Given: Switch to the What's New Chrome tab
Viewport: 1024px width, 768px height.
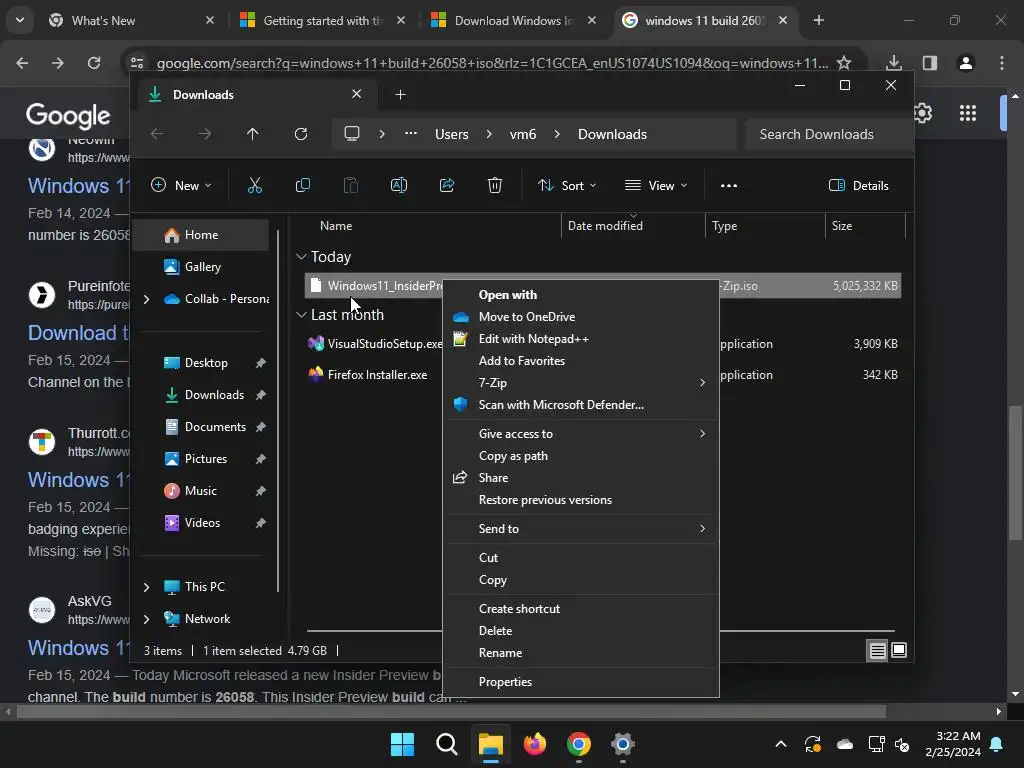Looking at the screenshot, I should tap(131, 20).
